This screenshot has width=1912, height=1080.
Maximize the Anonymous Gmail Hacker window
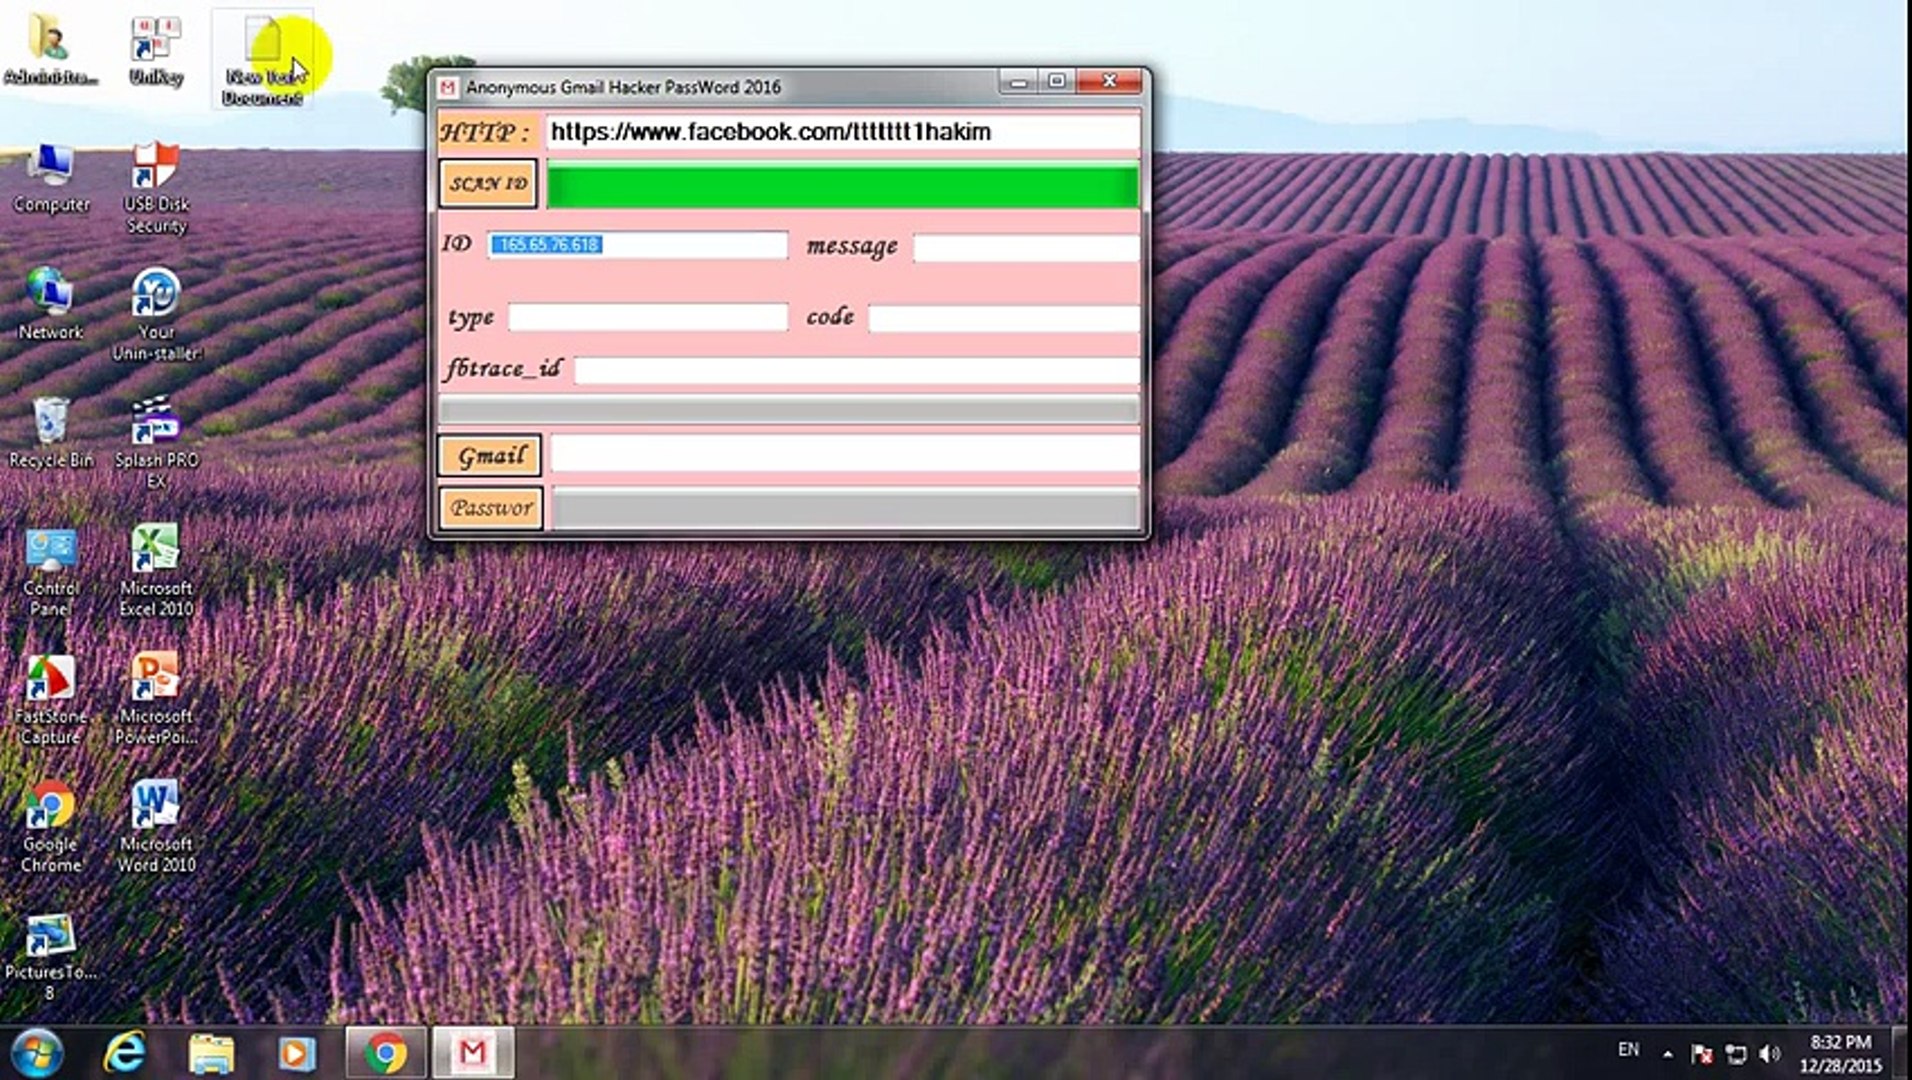click(1057, 81)
